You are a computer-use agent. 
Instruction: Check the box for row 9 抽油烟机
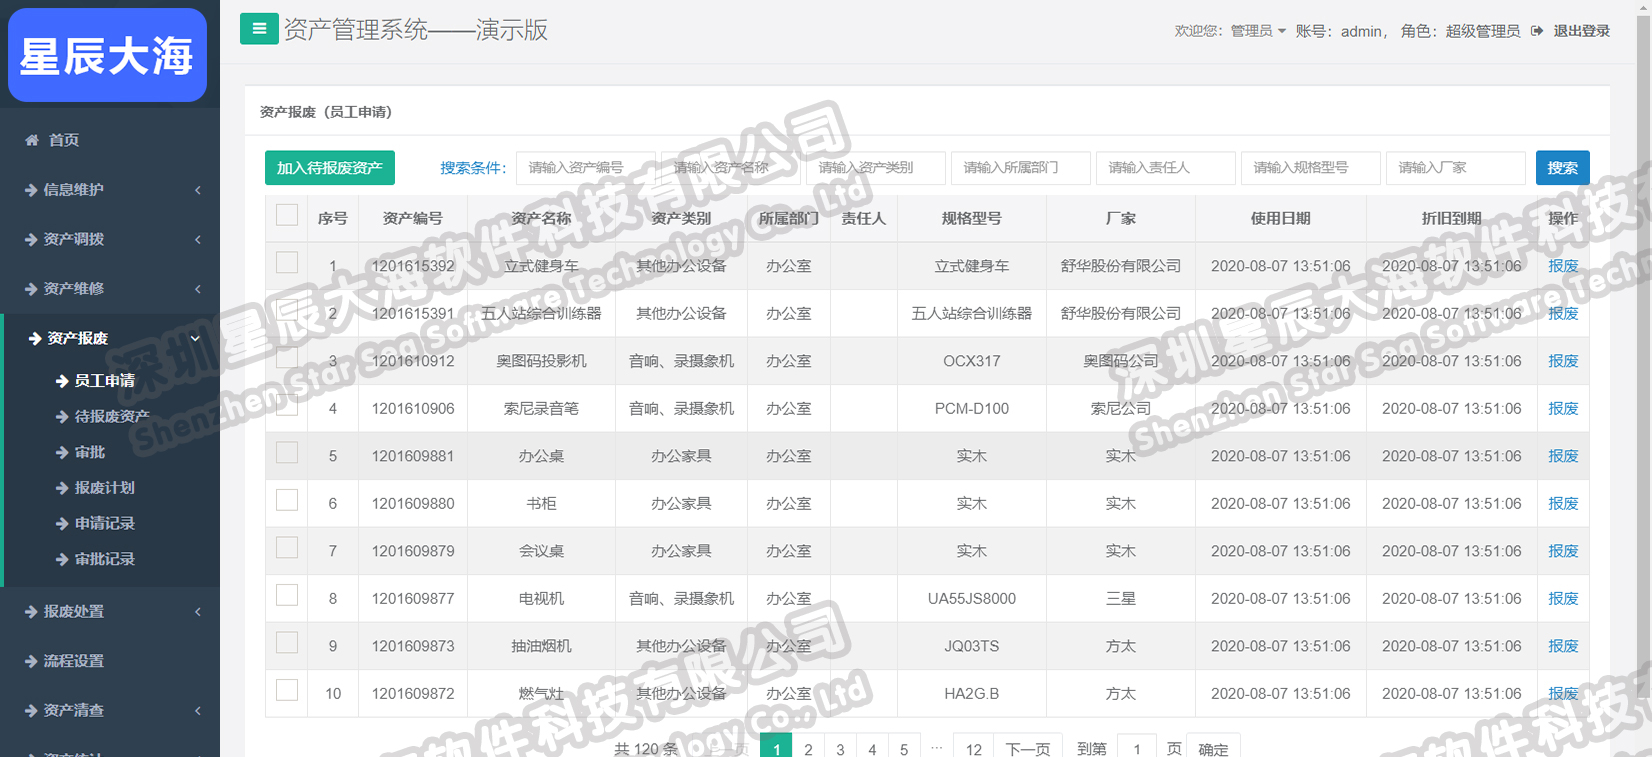point(287,643)
